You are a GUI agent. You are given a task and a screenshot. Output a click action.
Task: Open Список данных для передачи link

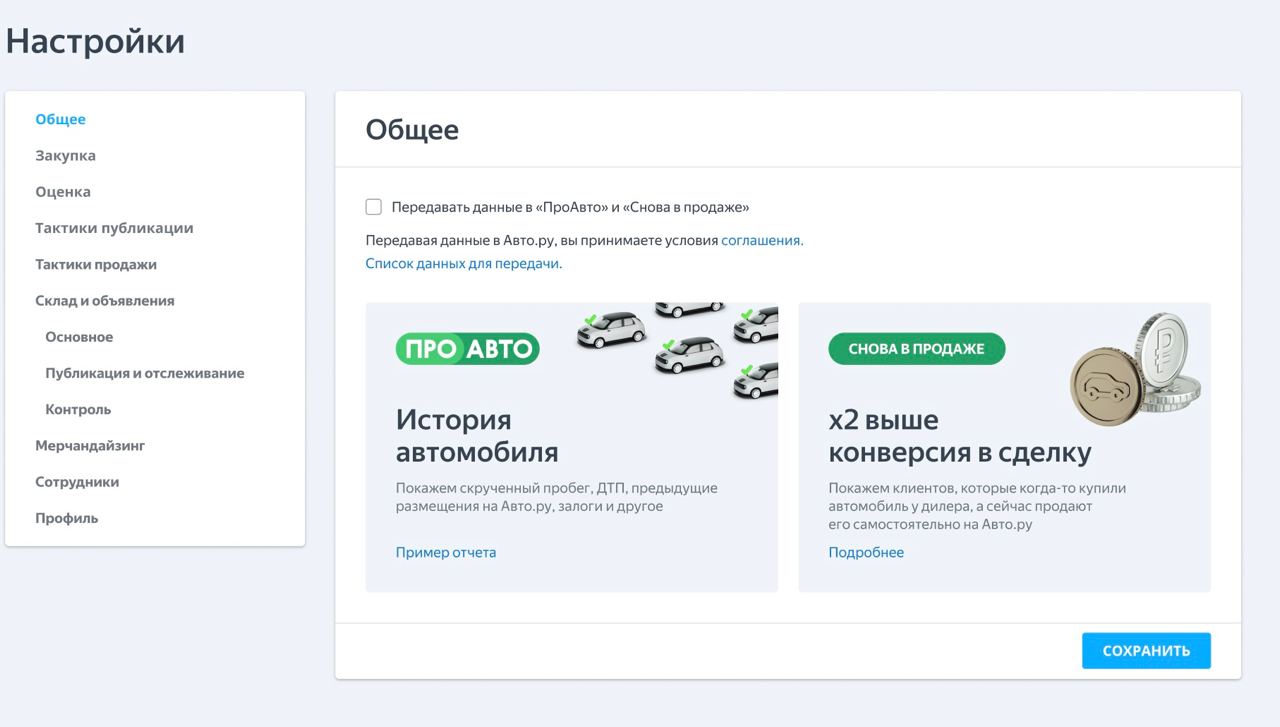tap(463, 263)
